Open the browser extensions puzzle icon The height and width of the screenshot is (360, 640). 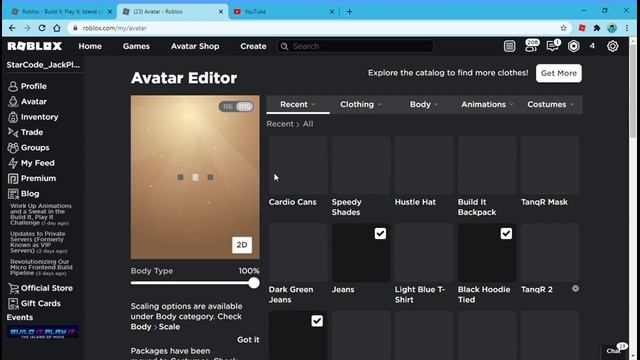[597, 28]
